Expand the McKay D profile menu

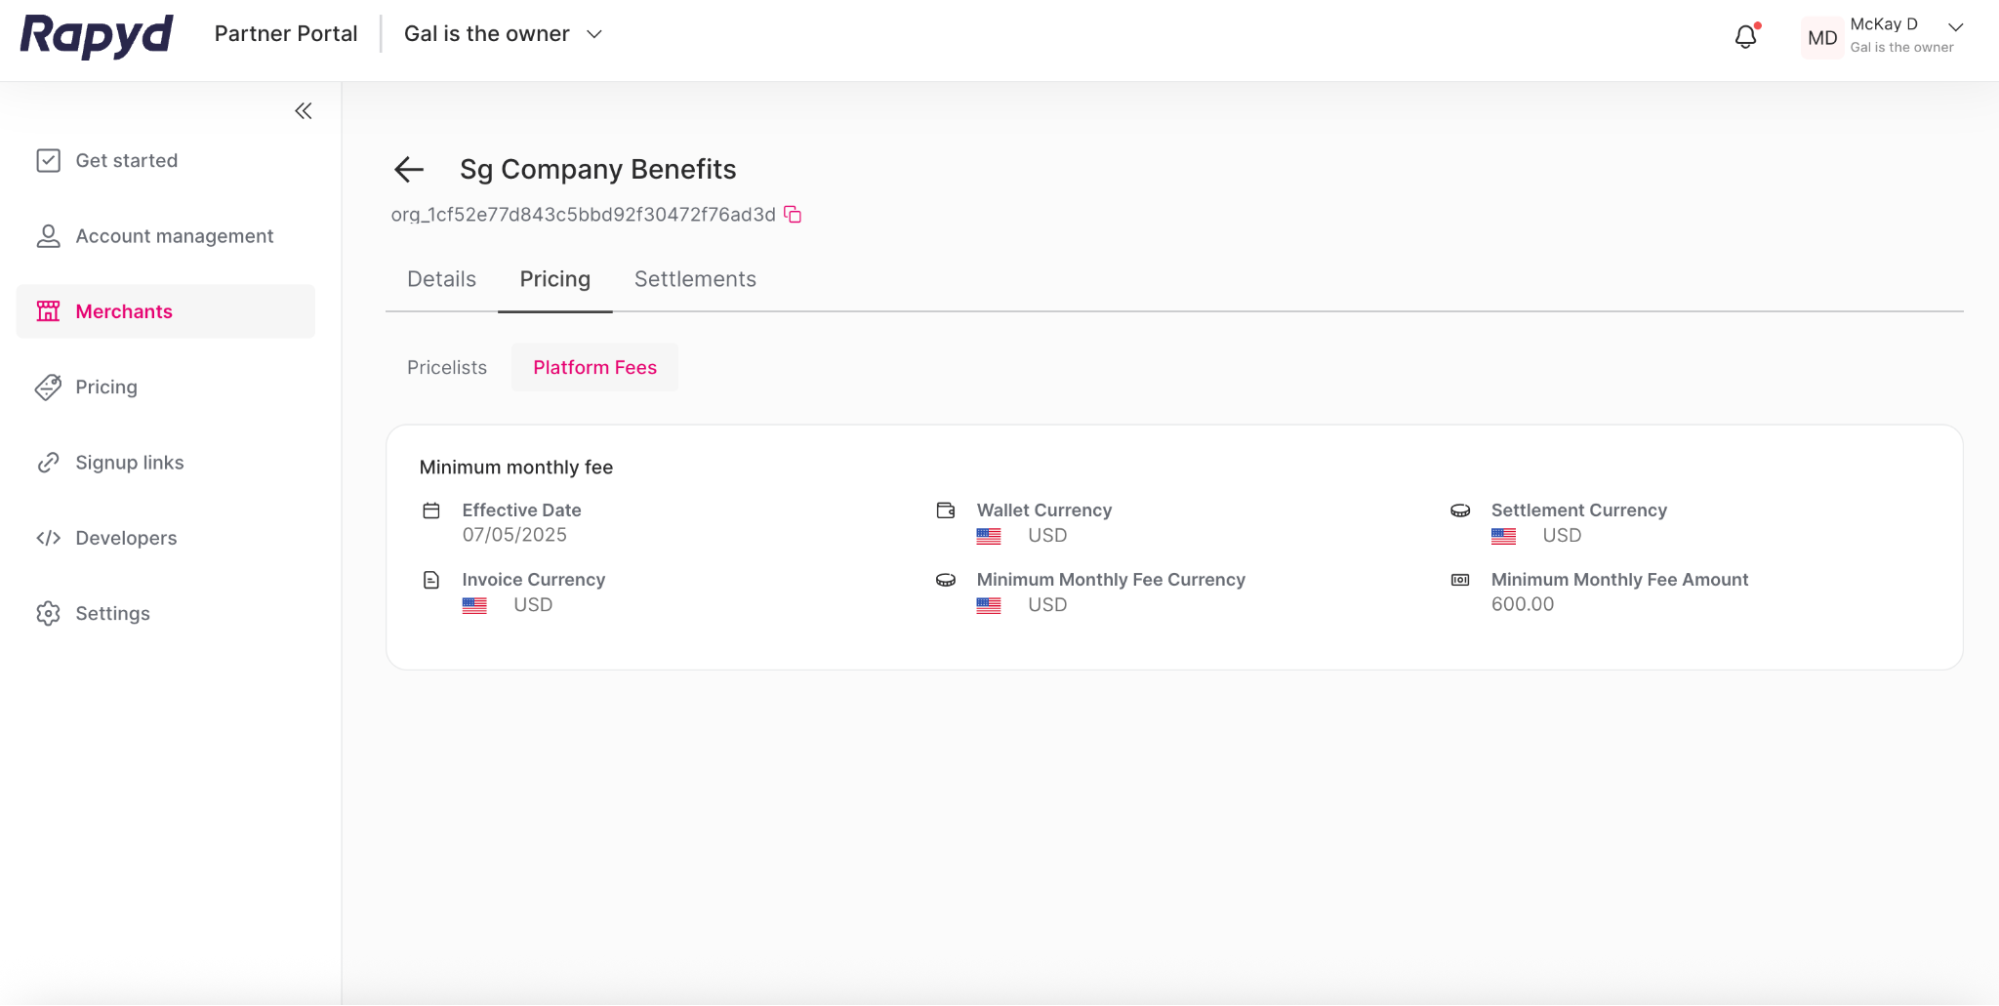[x=1954, y=29]
